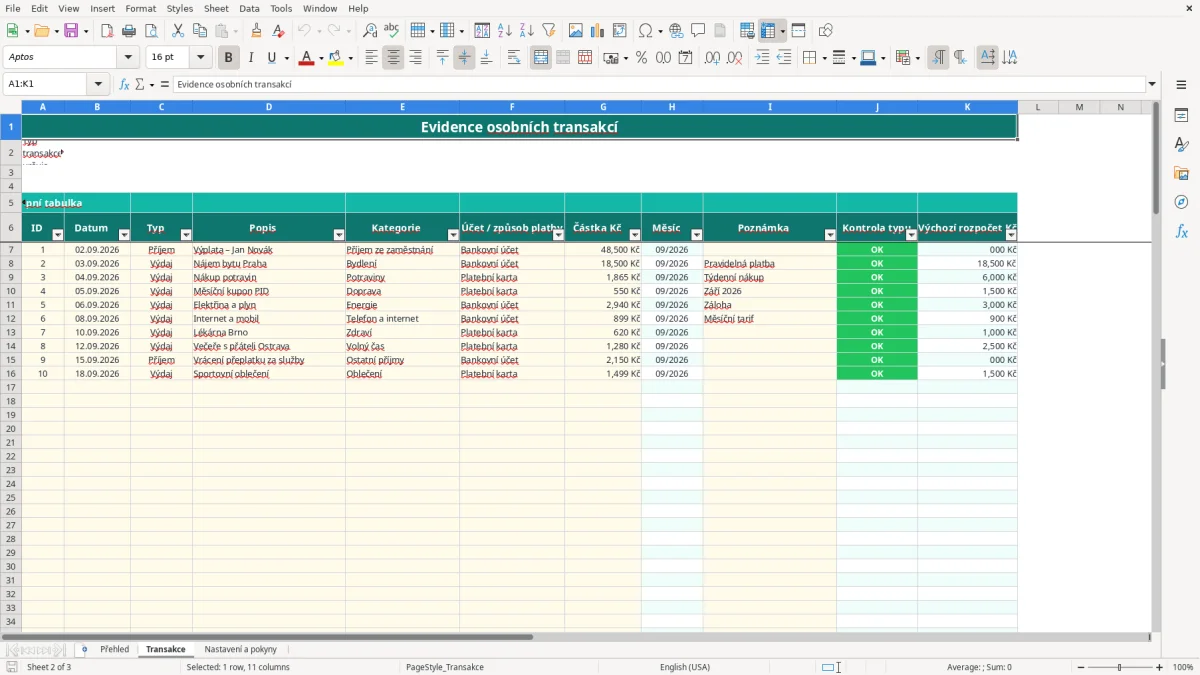Image resolution: width=1200 pixels, height=675 pixels.
Task: Click the 100% zoom level
Action: click(1183, 667)
